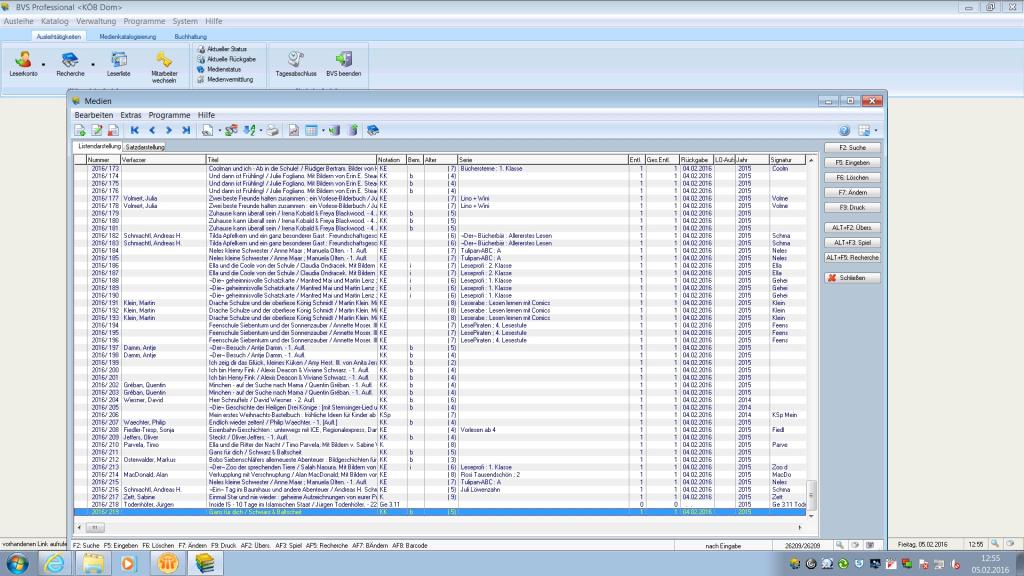
Task: Click the vertical scrollbar thumb in list
Action: tap(811, 494)
